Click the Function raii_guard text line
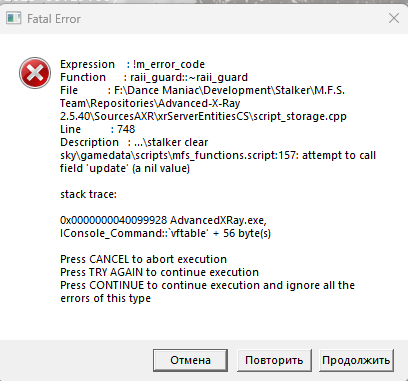408x381 pixels. pos(154,77)
